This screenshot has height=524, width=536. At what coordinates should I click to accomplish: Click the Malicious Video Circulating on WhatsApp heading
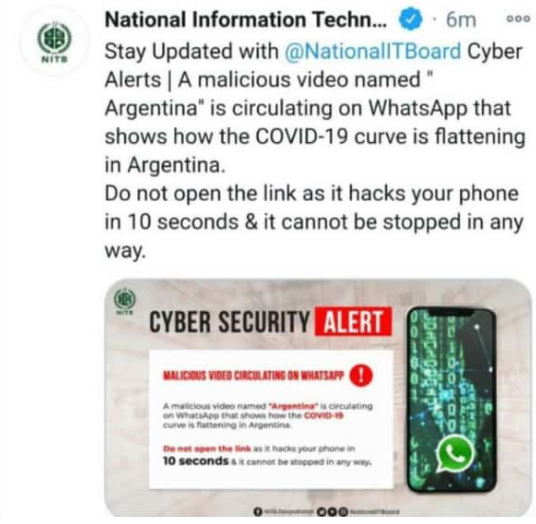click(x=253, y=376)
